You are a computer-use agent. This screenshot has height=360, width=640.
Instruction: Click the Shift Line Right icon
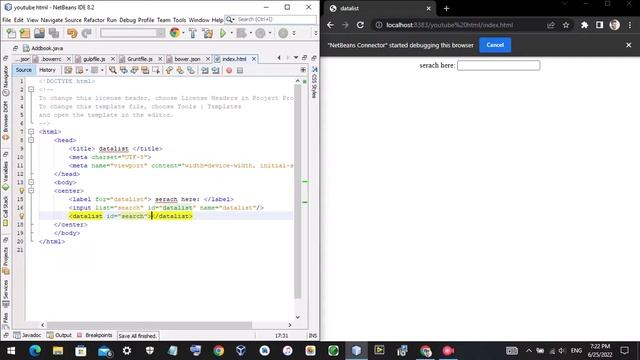(216, 70)
